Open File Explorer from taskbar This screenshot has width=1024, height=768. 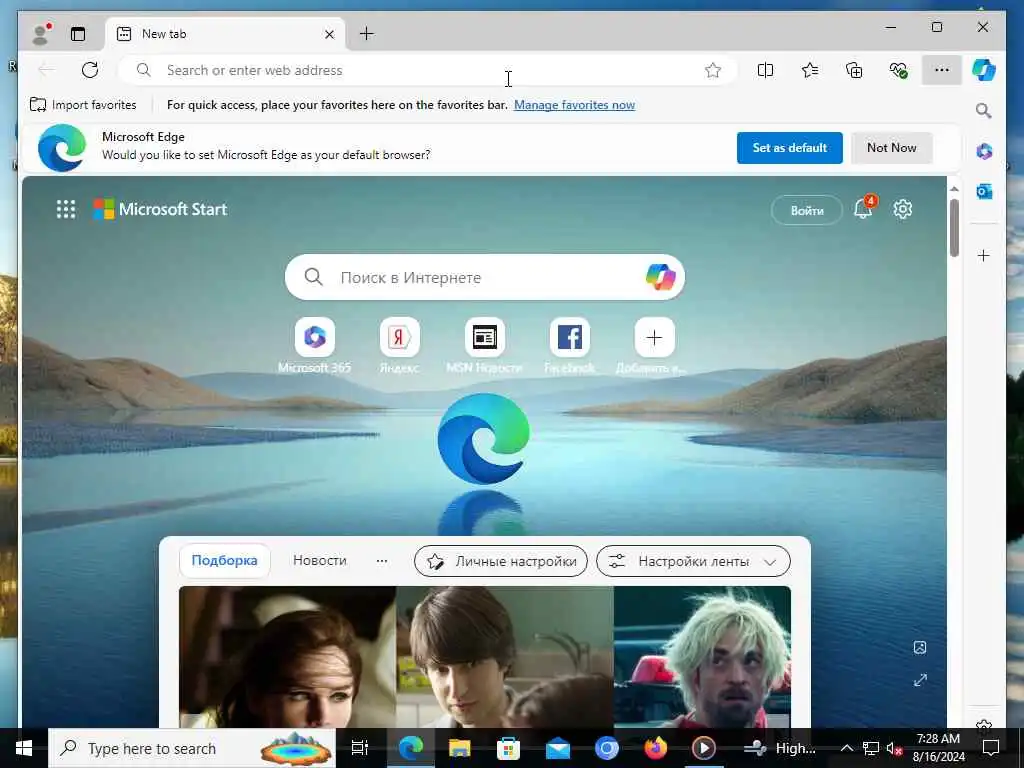(460, 748)
